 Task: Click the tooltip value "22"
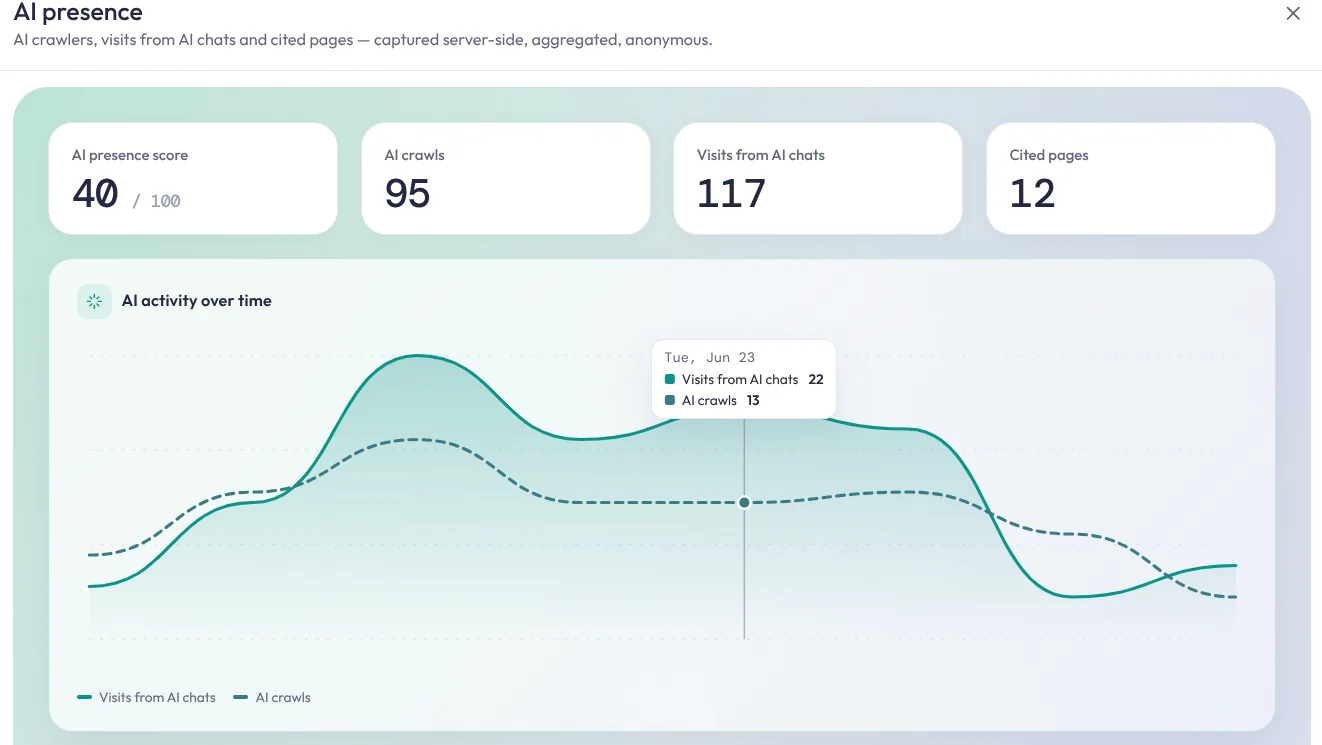pos(816,380)
